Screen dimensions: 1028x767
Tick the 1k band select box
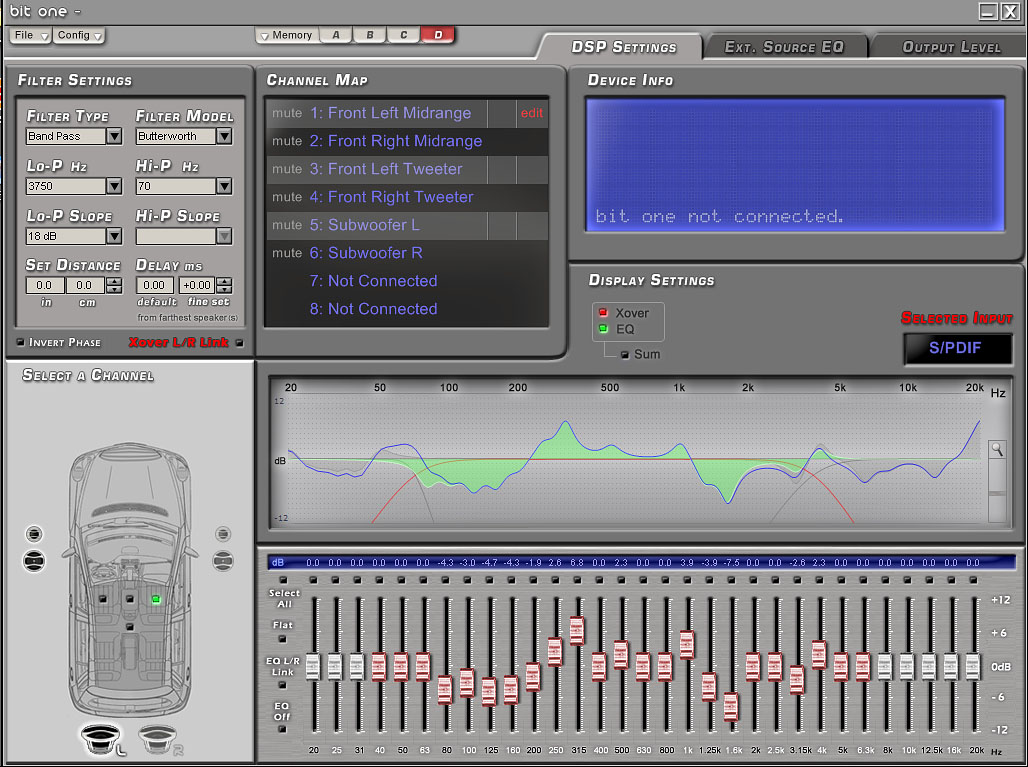(x=687, y=580)
